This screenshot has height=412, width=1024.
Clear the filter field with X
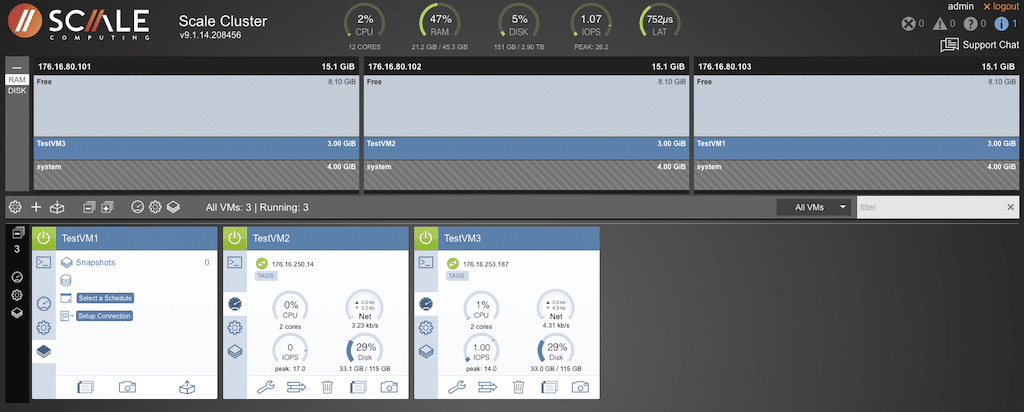click(x=1010, y=207)
